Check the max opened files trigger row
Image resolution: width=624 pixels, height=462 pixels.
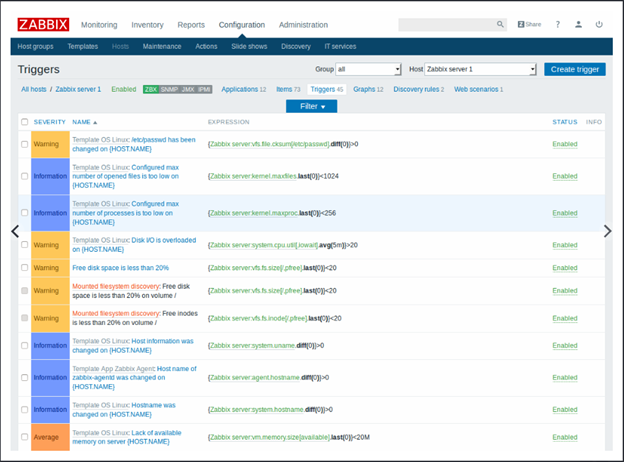25,176
